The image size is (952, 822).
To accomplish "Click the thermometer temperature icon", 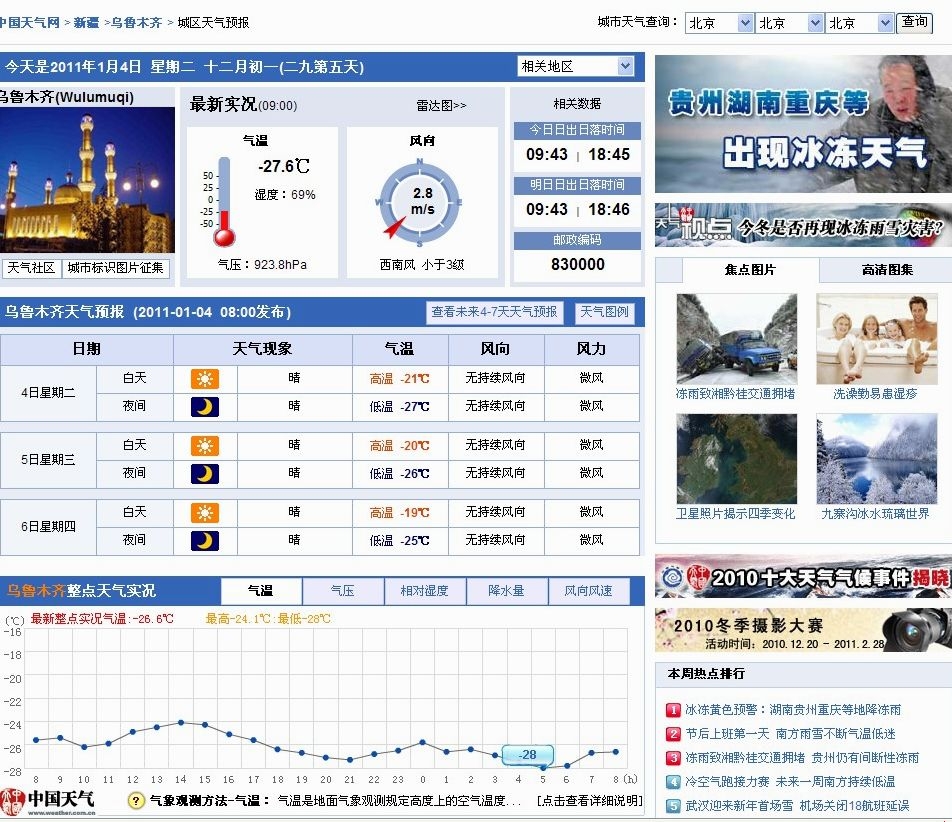I will tap(224, 202).
